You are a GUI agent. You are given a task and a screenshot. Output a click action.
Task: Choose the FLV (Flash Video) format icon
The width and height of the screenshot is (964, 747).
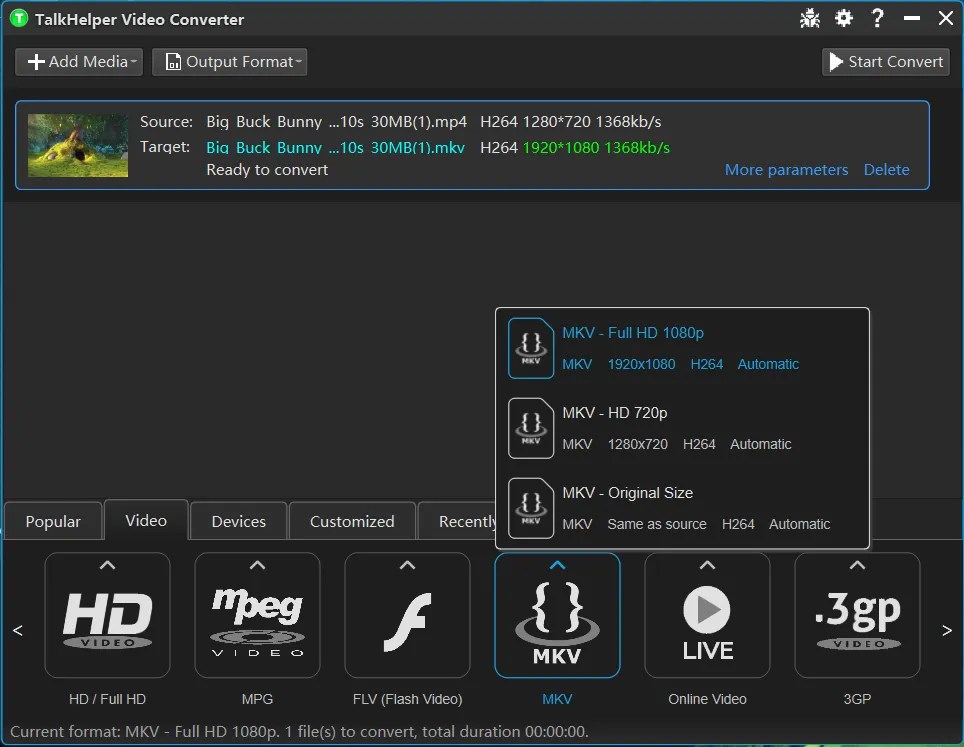tap(407, 615)
